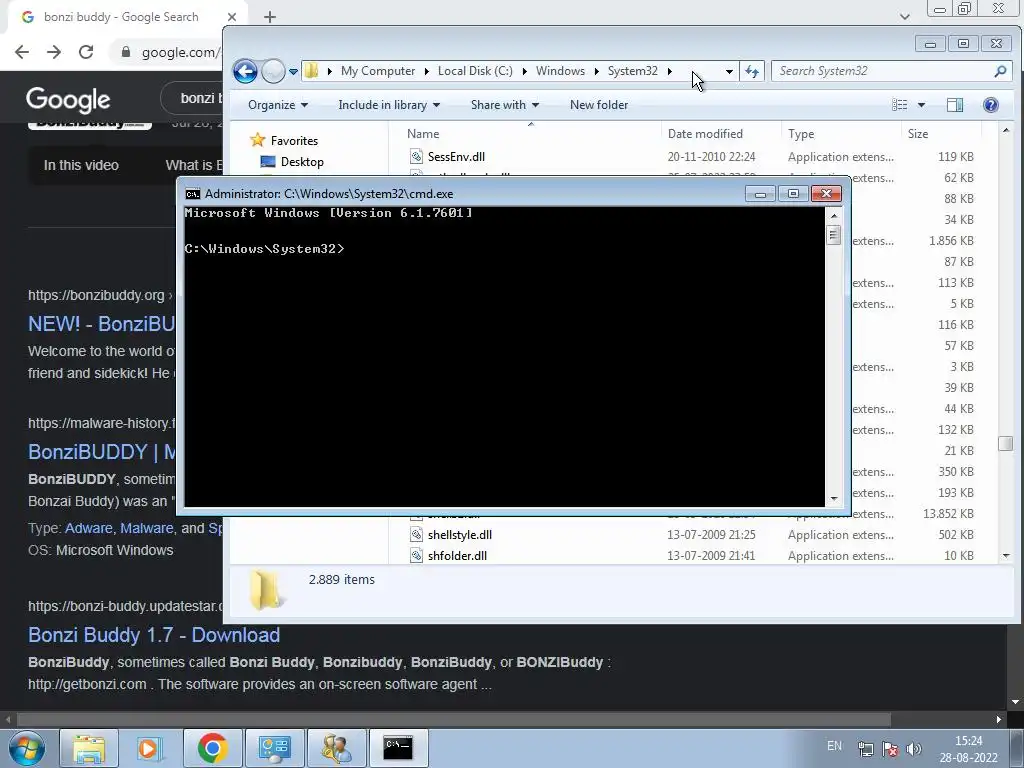Switch to cmd from taskbar
The image size is (1024, 768).
[398, 748]
